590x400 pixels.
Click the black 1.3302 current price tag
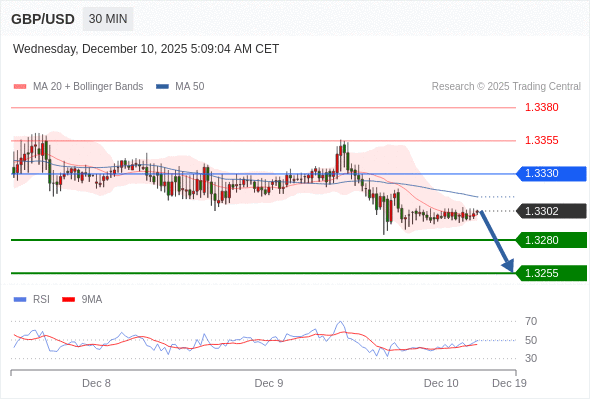552,211
